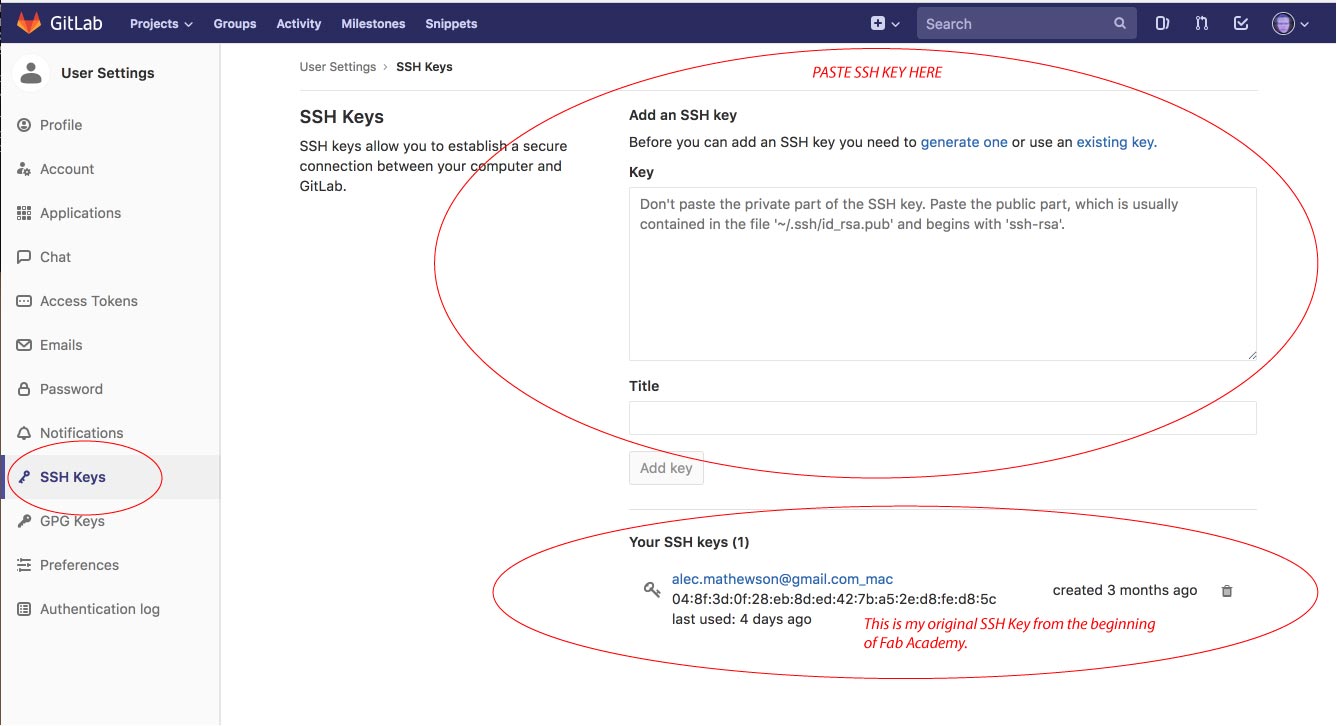Select the Notifications bell icon in sidebar
Screen dimensions: 1337x726
click(24, 433)
